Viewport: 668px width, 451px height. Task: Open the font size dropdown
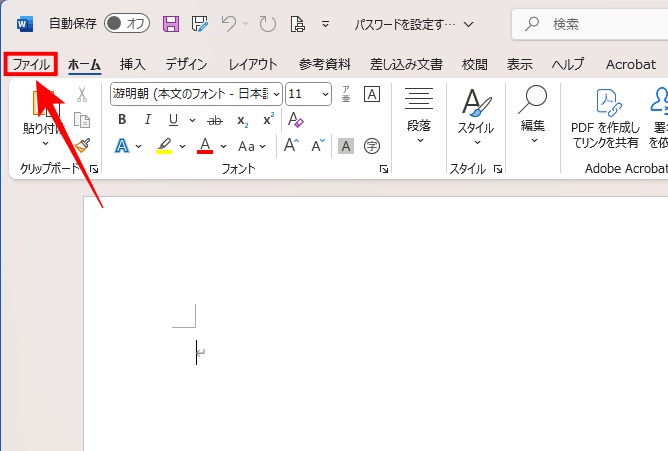(x=325, y=94)
